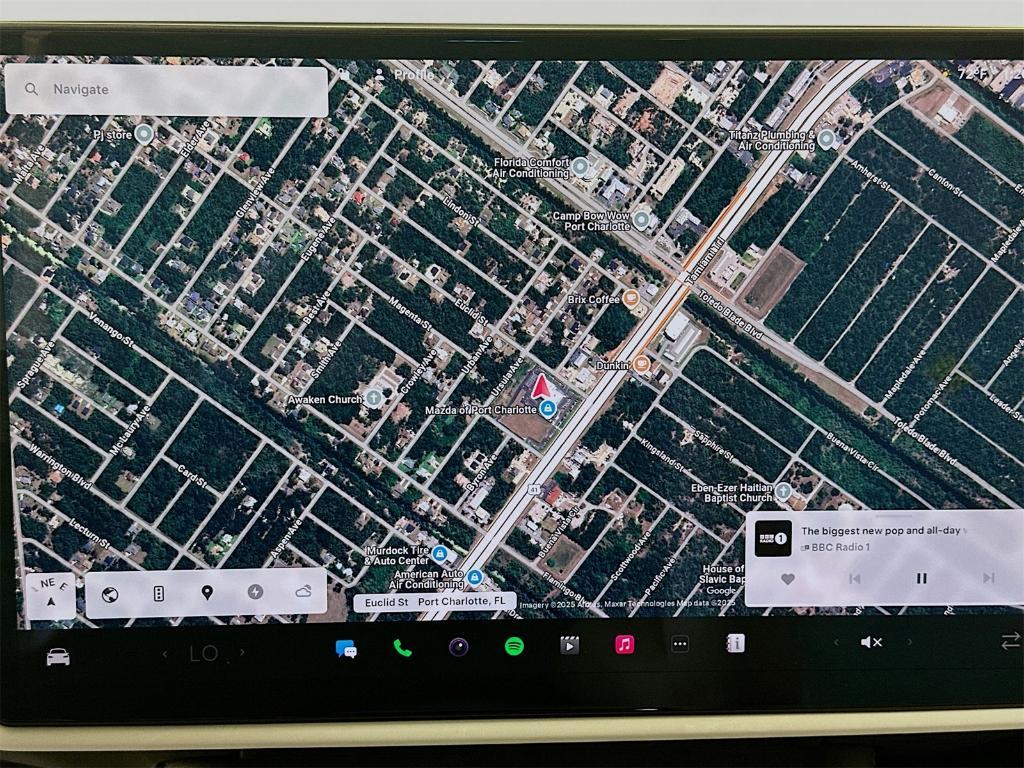The width and height of the screenshot is (1024, 768).
Task: Tap the Warrington Blvd street label
Action: 60,466
